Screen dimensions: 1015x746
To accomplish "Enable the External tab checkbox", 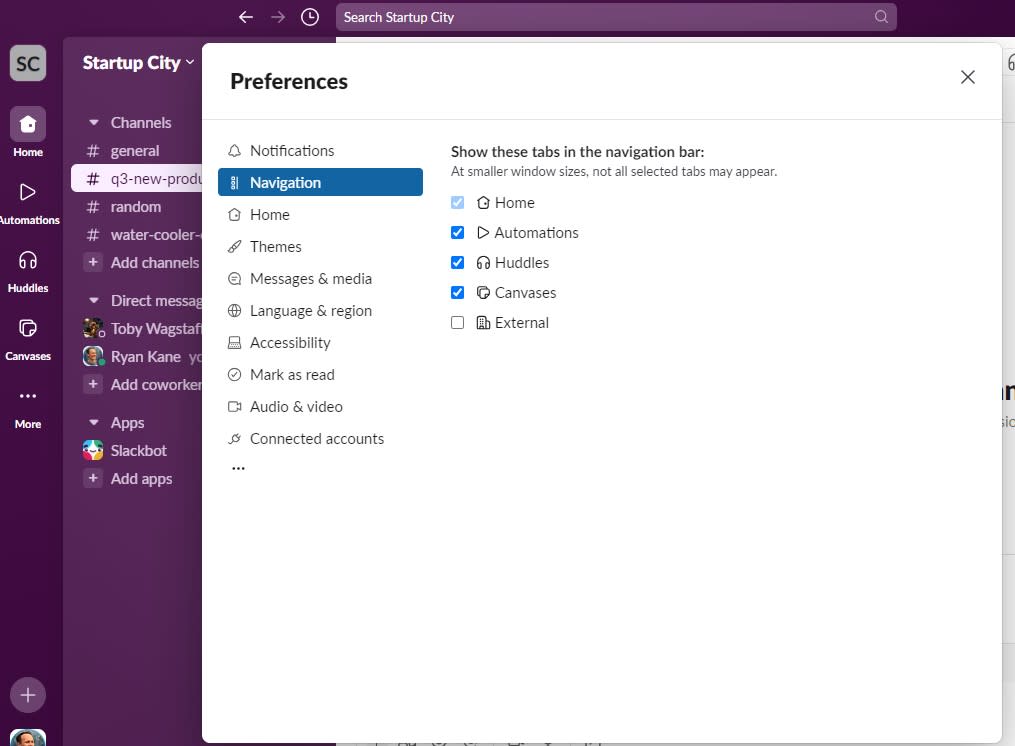I will 458,322.
